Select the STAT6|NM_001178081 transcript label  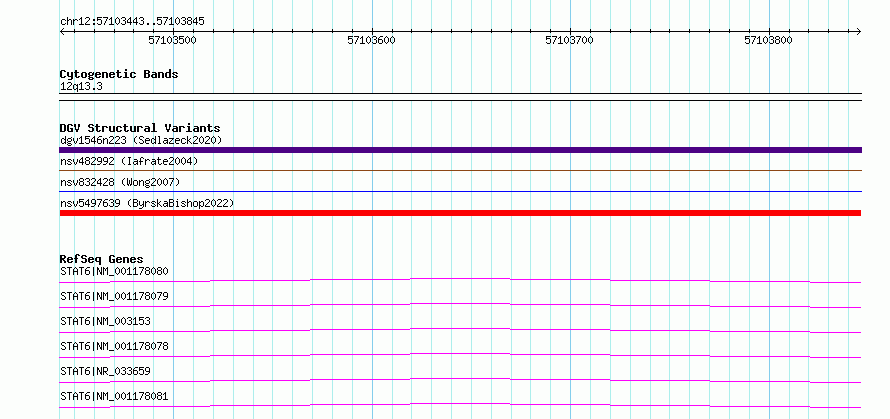pyautogui.click(x=114, y=396)
